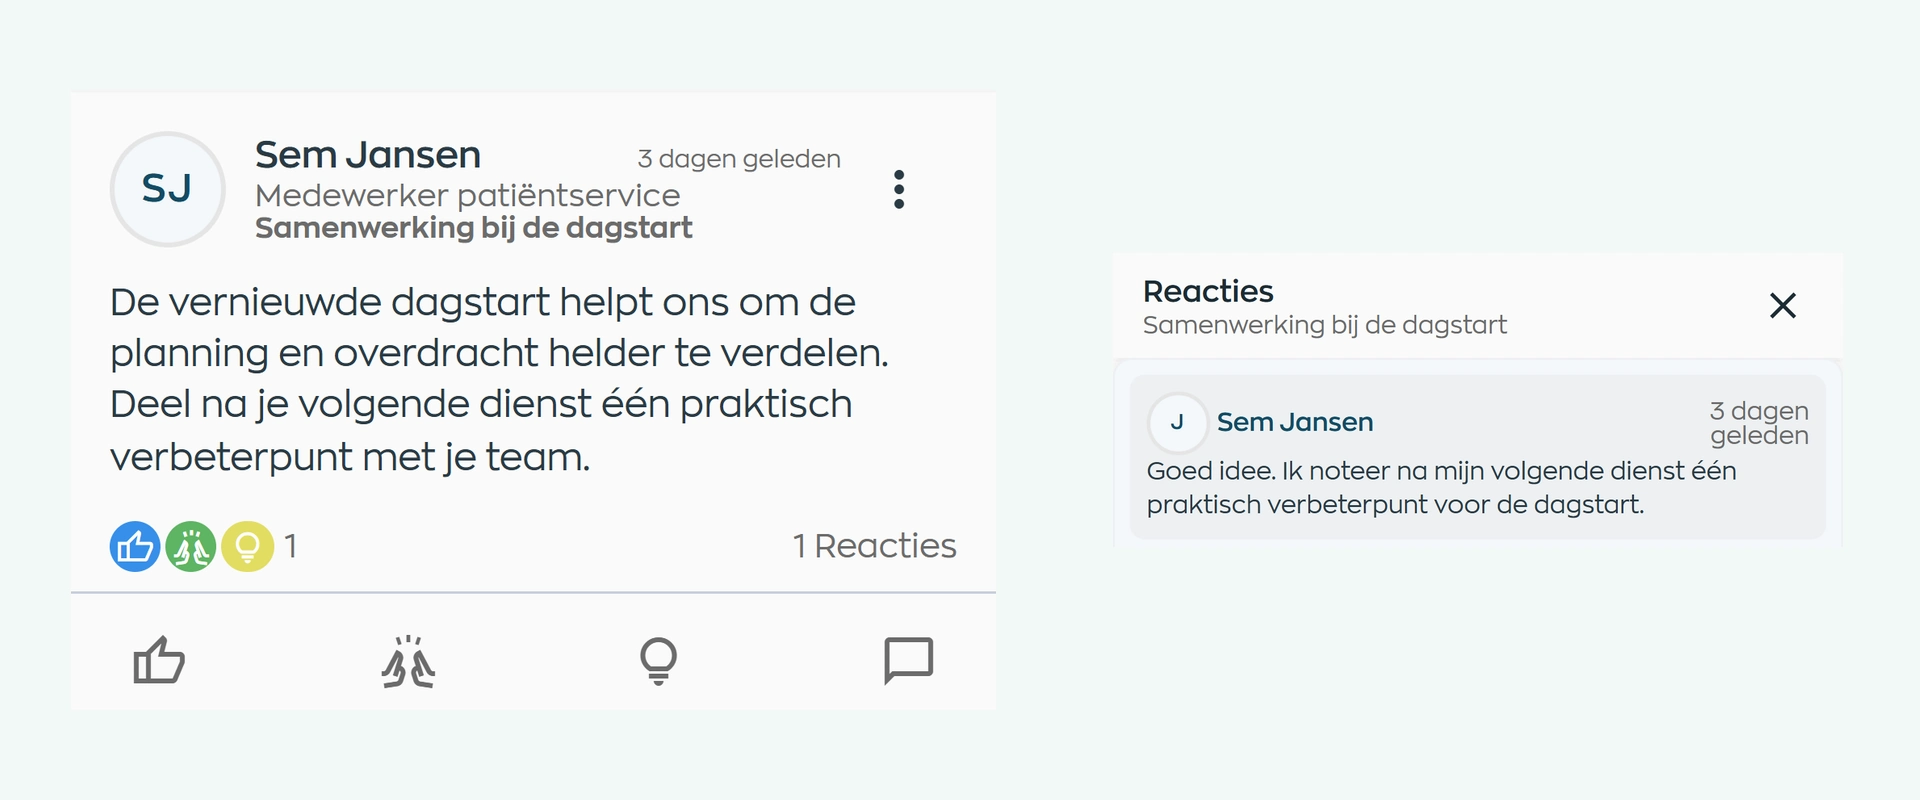Click the green clapping reaction badge

(191, 546)
